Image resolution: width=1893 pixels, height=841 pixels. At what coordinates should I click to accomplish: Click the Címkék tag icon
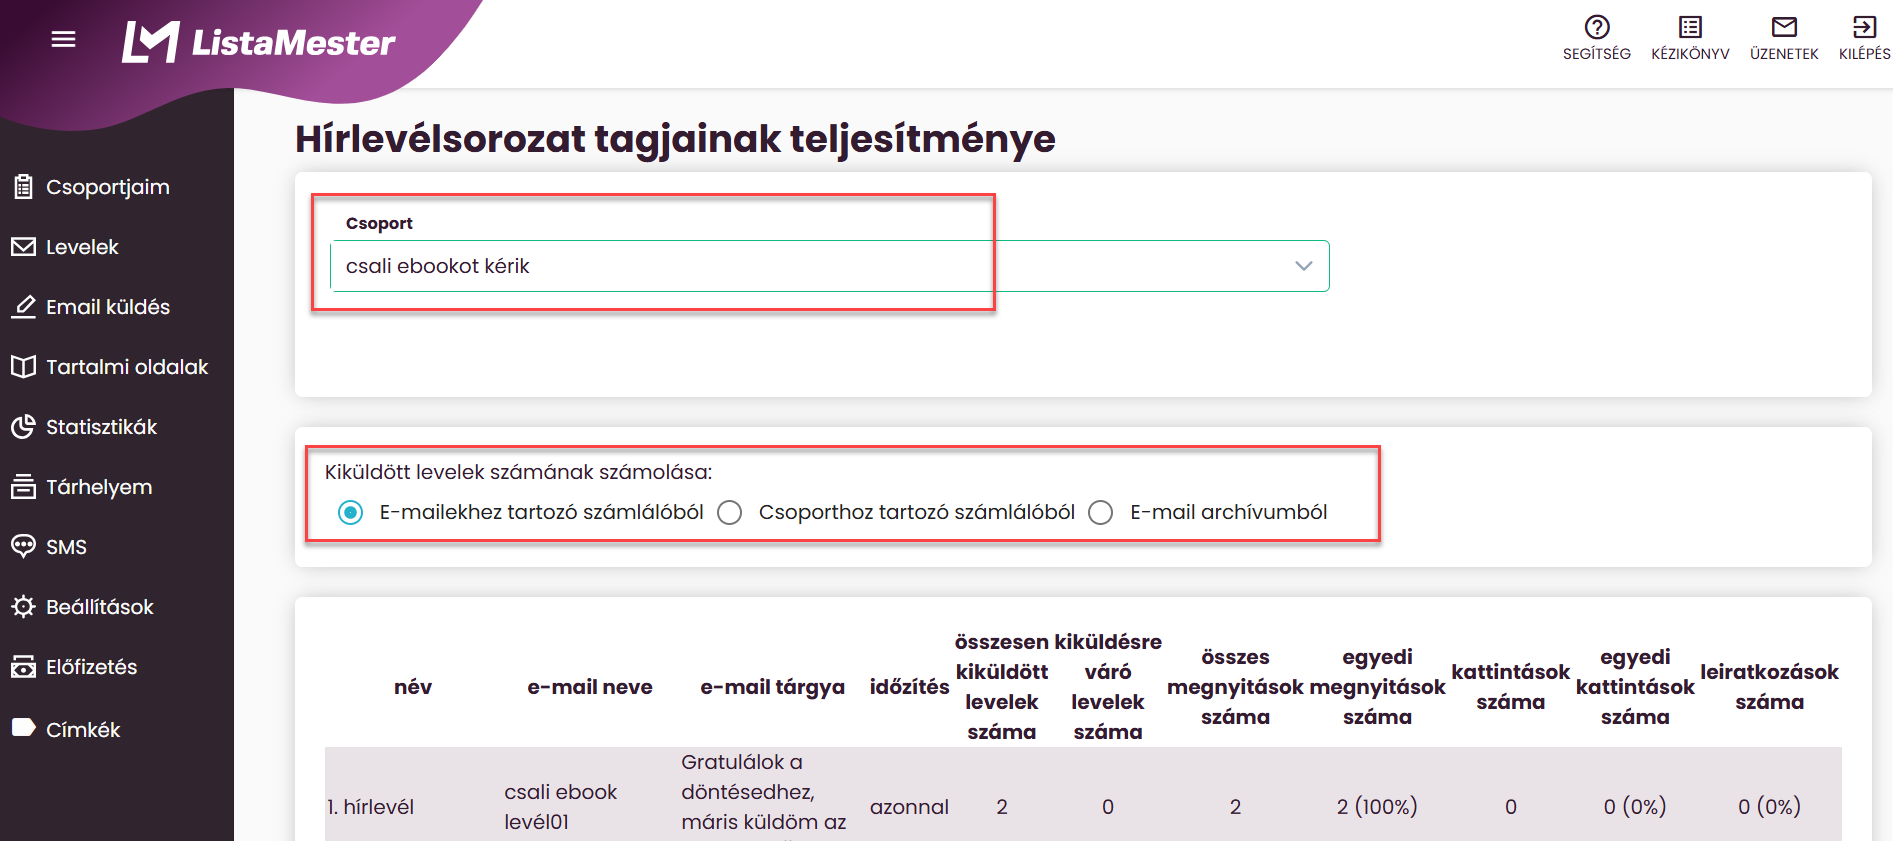coord(23,728)
